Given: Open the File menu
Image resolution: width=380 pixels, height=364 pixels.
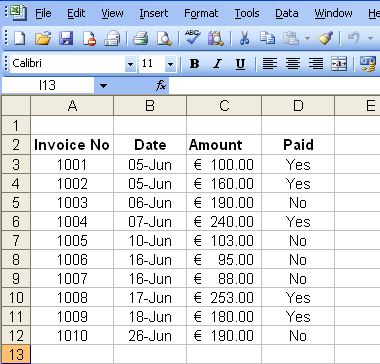Looking at the screenshot, I should point(43,13).
